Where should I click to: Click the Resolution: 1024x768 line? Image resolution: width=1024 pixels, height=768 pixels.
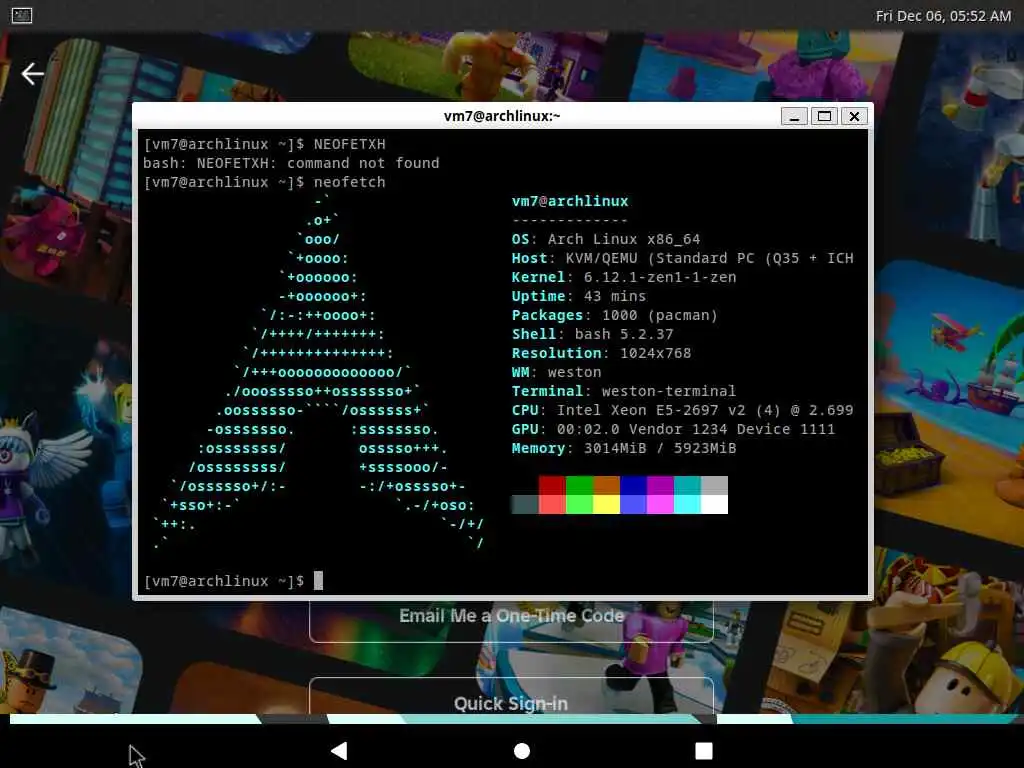(601, 353)
